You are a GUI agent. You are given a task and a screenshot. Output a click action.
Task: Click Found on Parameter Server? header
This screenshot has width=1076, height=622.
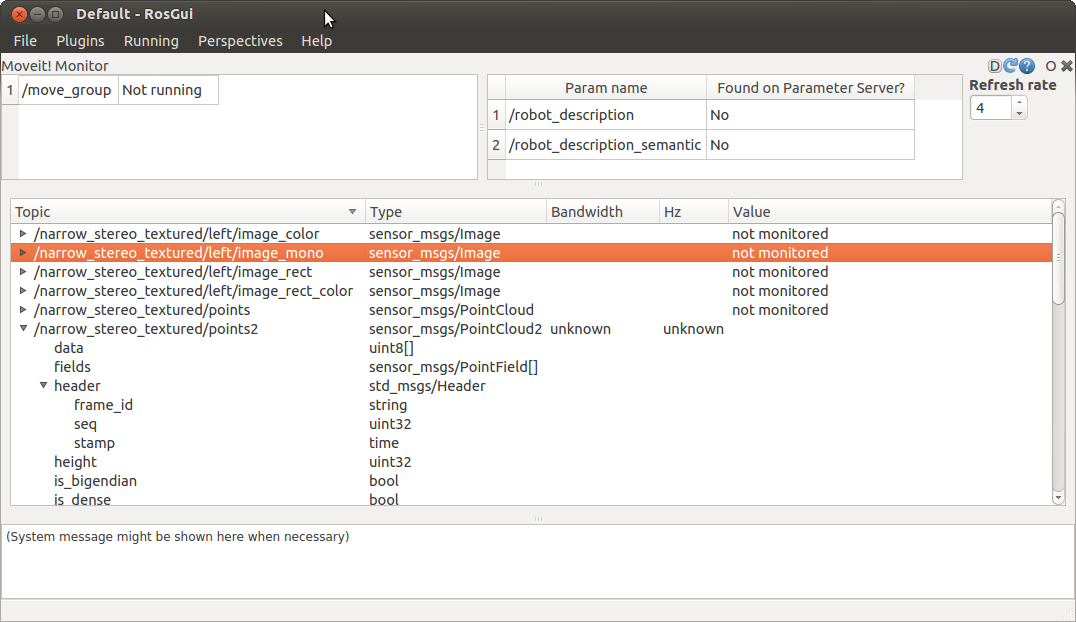[x=810, y=88]
